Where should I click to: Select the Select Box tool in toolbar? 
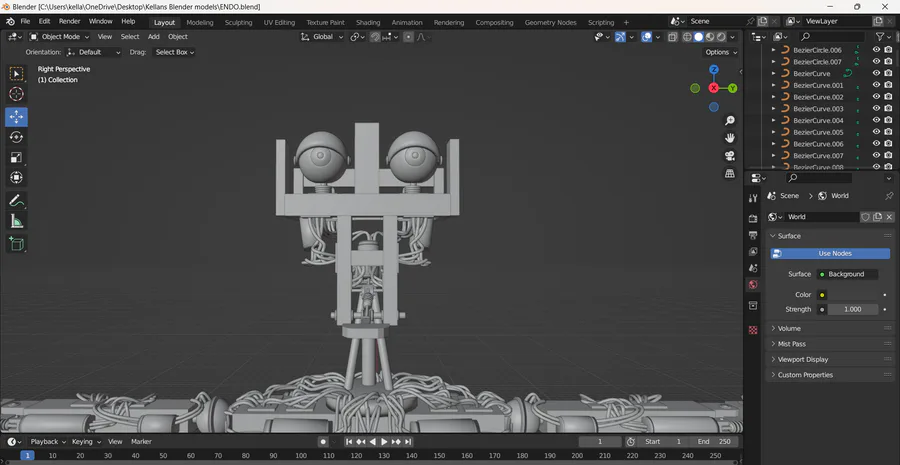click(x=17, y=73)
